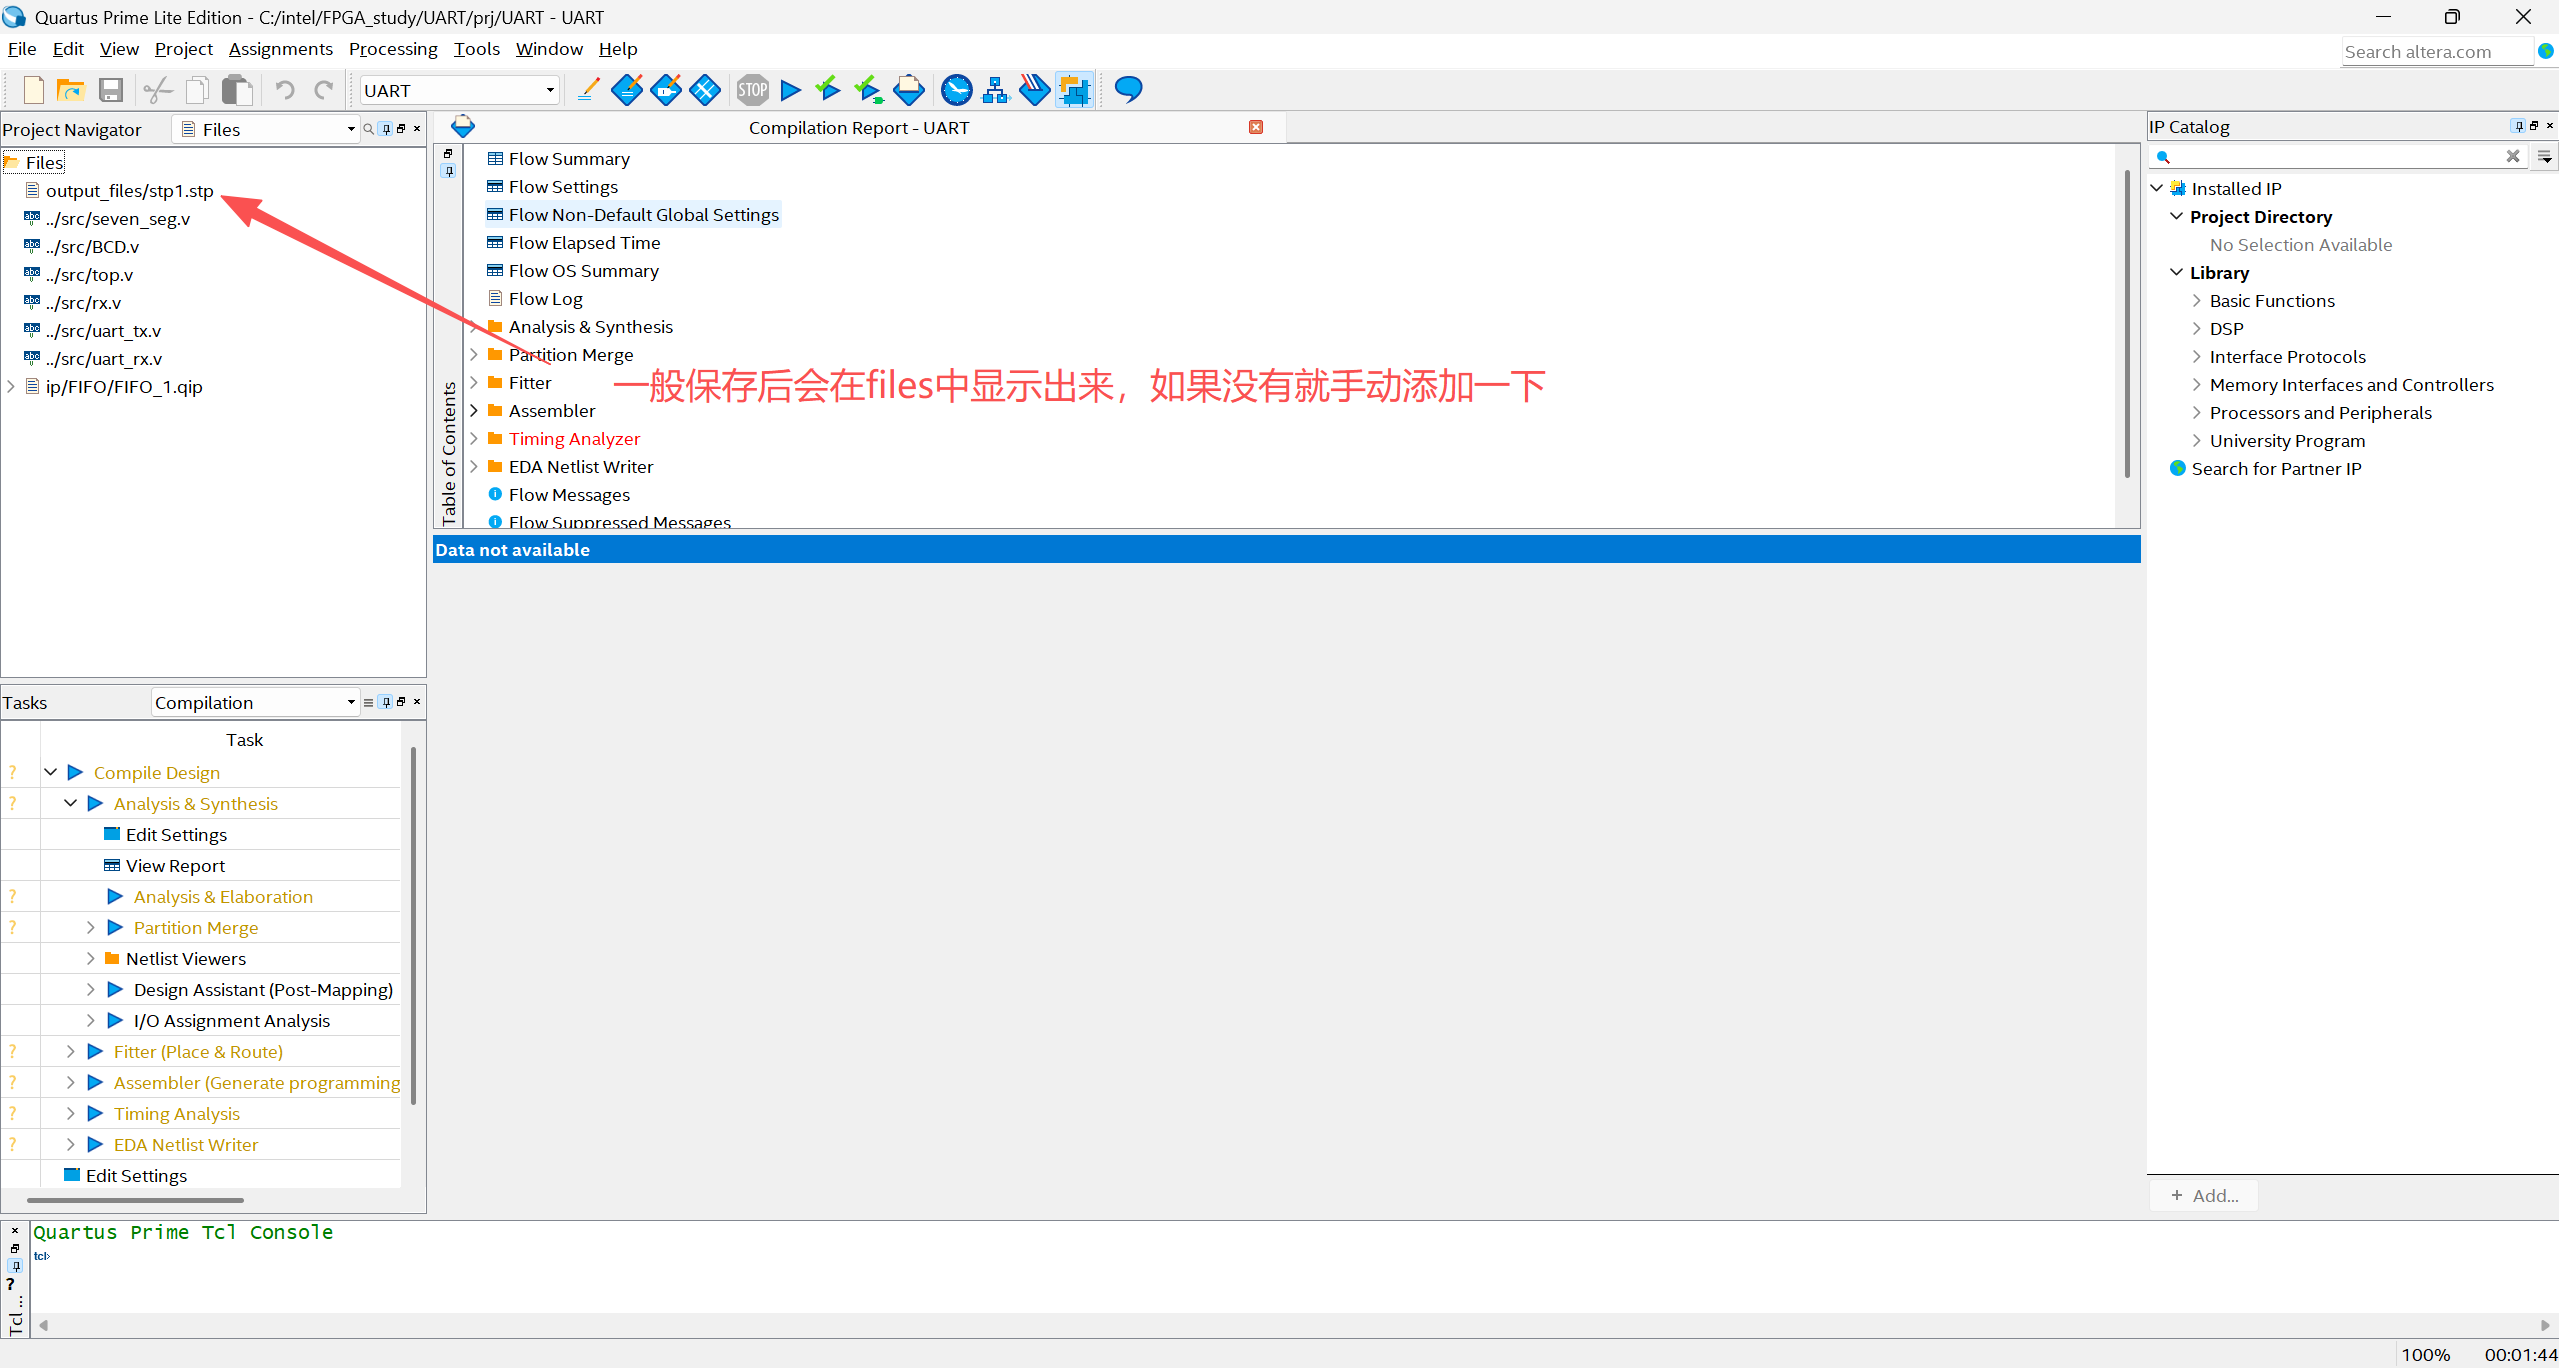Open the Assignments menu
Screen dimensions: 2559x1368
(x=281, y=49)
